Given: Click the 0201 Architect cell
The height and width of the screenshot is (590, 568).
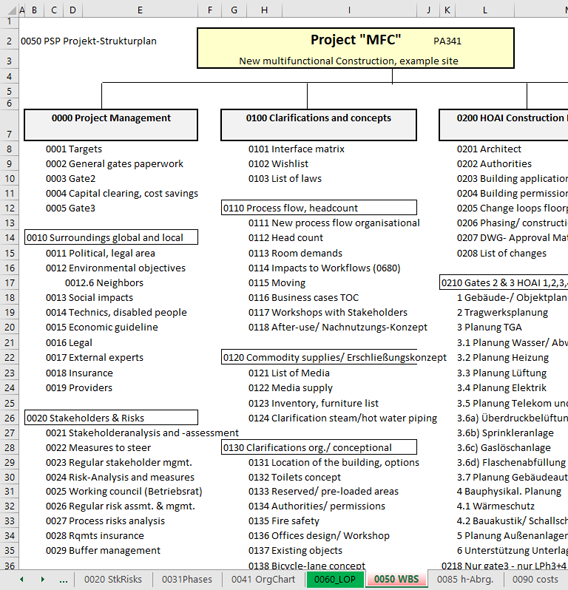Looking at the screenshot, I should pos(489,149).
